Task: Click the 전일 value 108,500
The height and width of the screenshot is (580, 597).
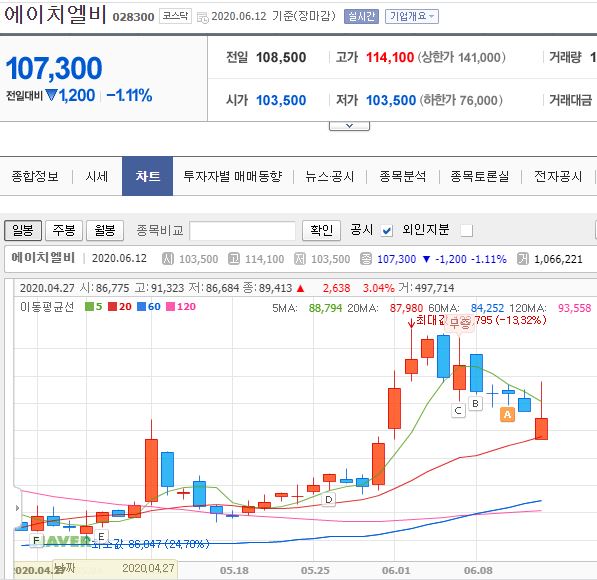Action: click(281, 58)
